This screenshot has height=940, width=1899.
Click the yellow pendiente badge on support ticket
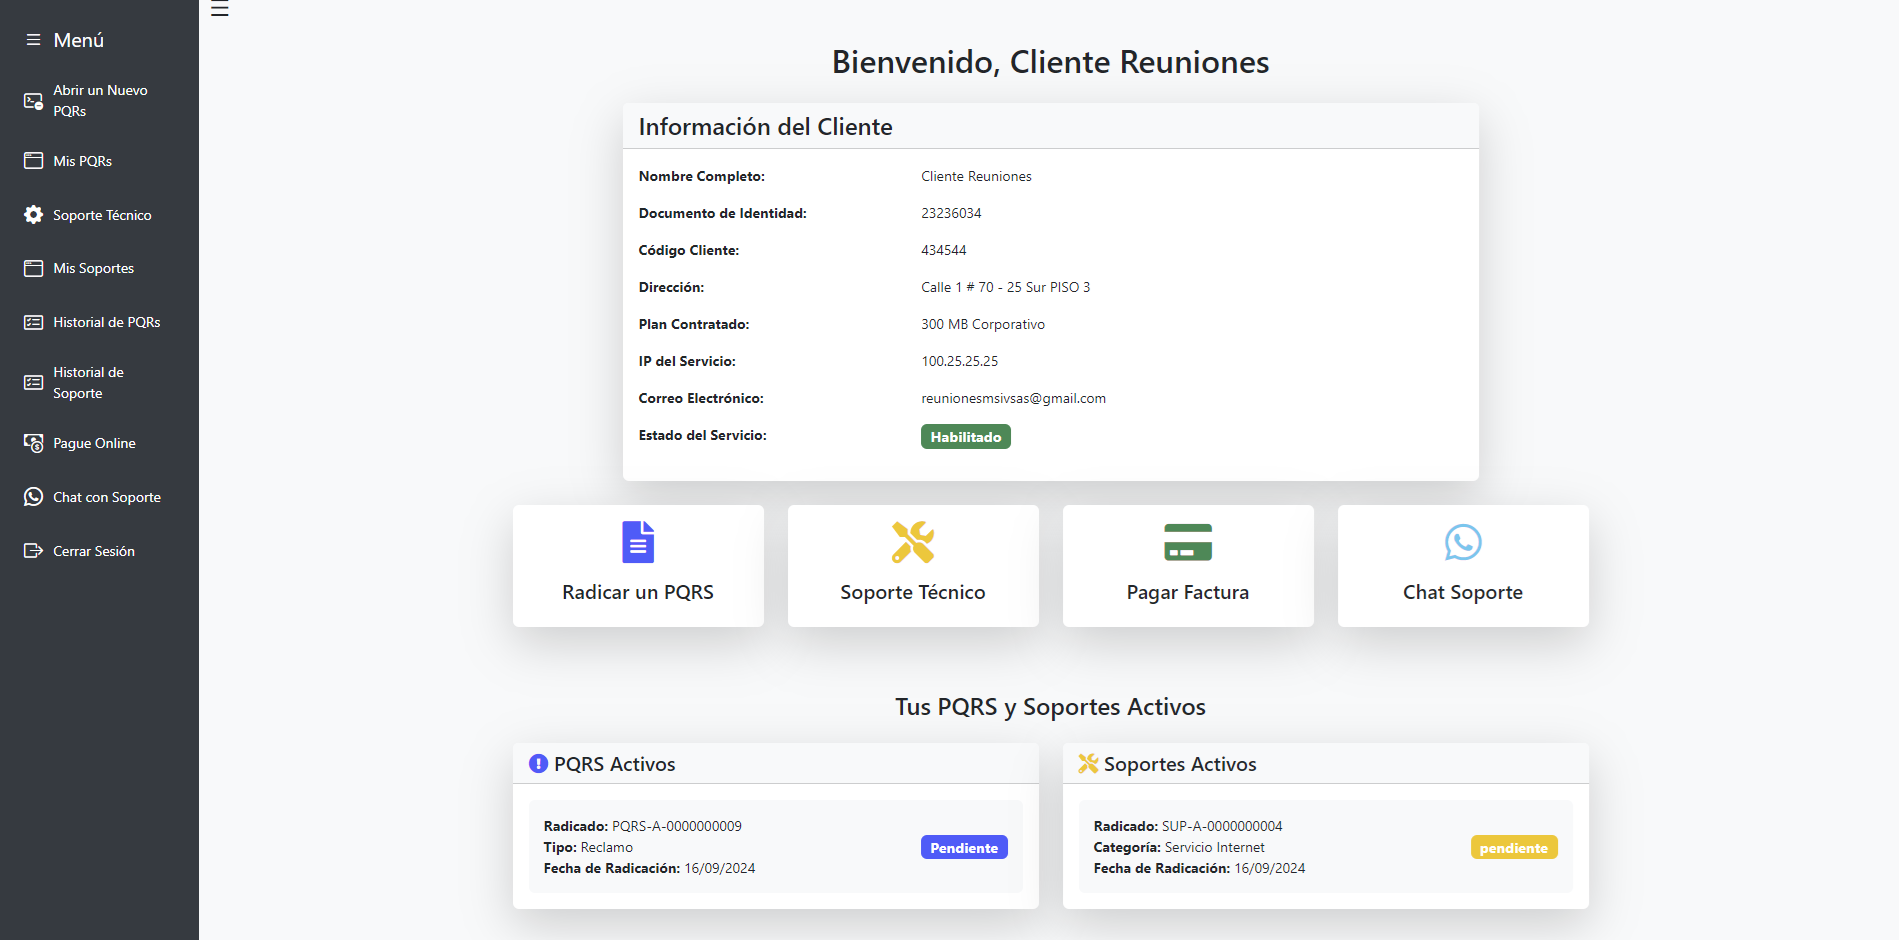(1513, 848)
